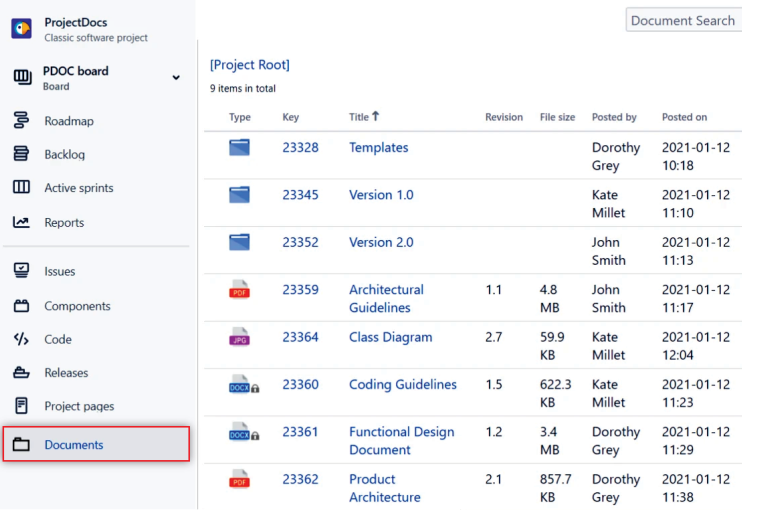Expand the PDOC board chevron dropdown
The width and height of the screenshot is (774, 517).
(x=176, y=78)
